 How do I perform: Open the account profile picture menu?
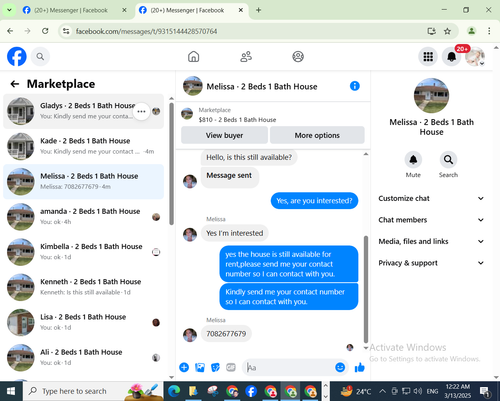tap(475, 57)
